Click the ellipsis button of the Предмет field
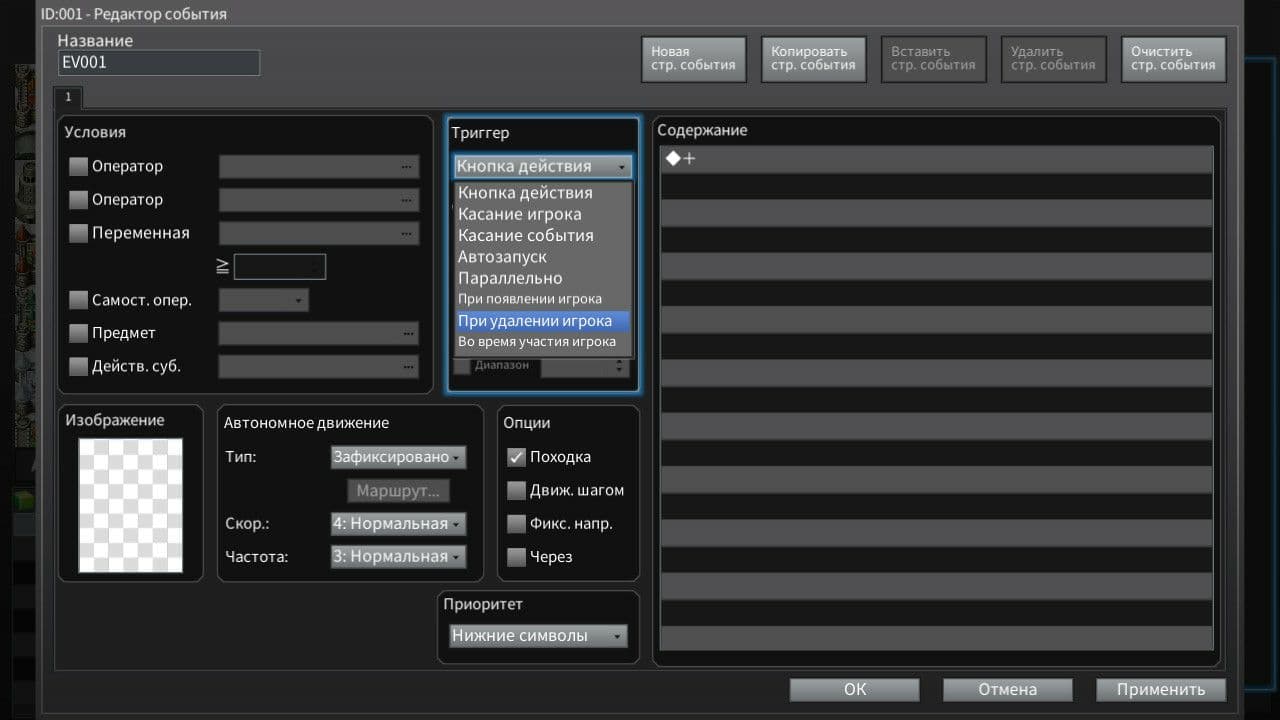 coord(406,334)
